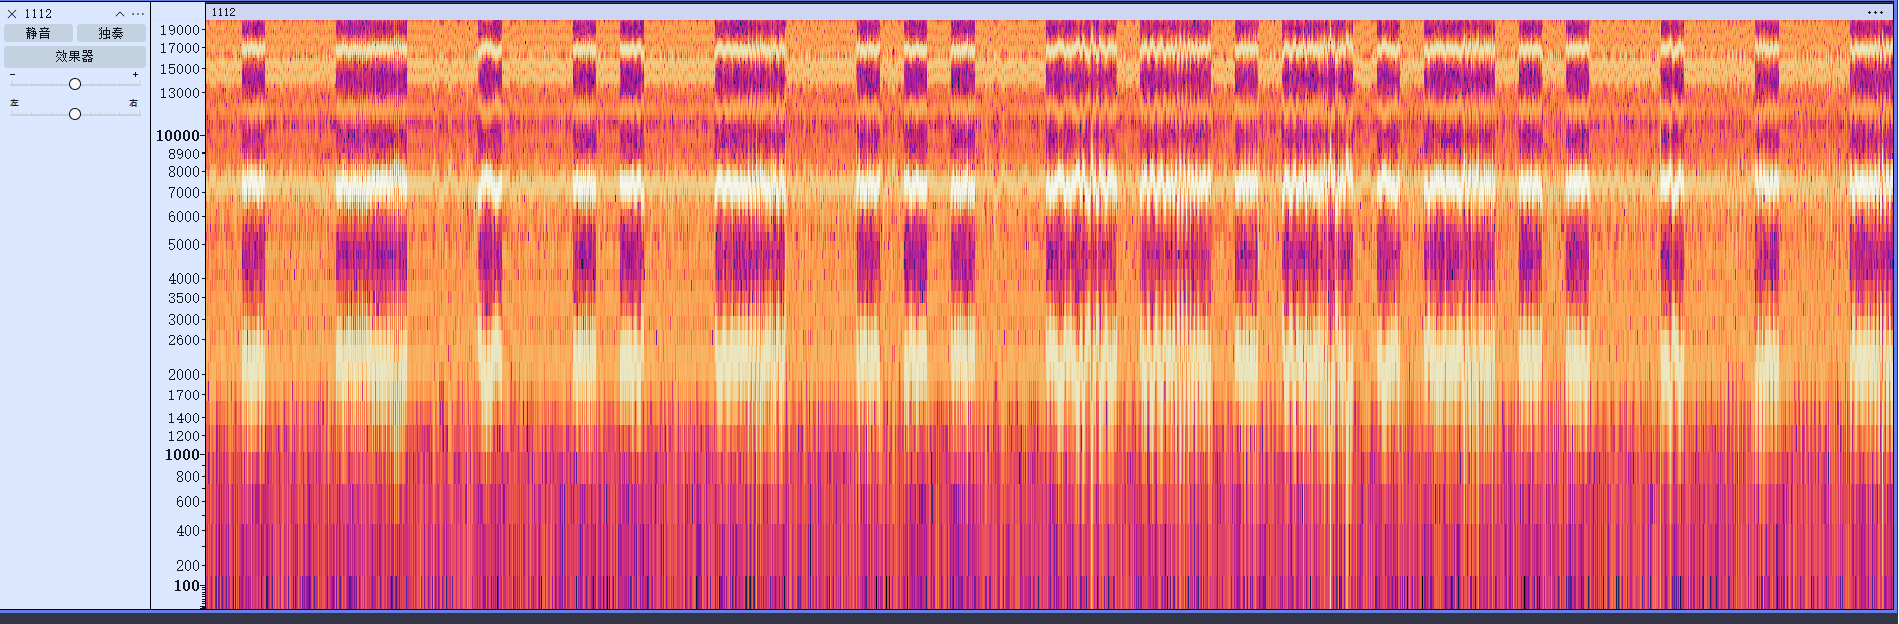Click the 1000 mark on the frequency scale
The image size is (1899, 624).
(x=182, y=454)
